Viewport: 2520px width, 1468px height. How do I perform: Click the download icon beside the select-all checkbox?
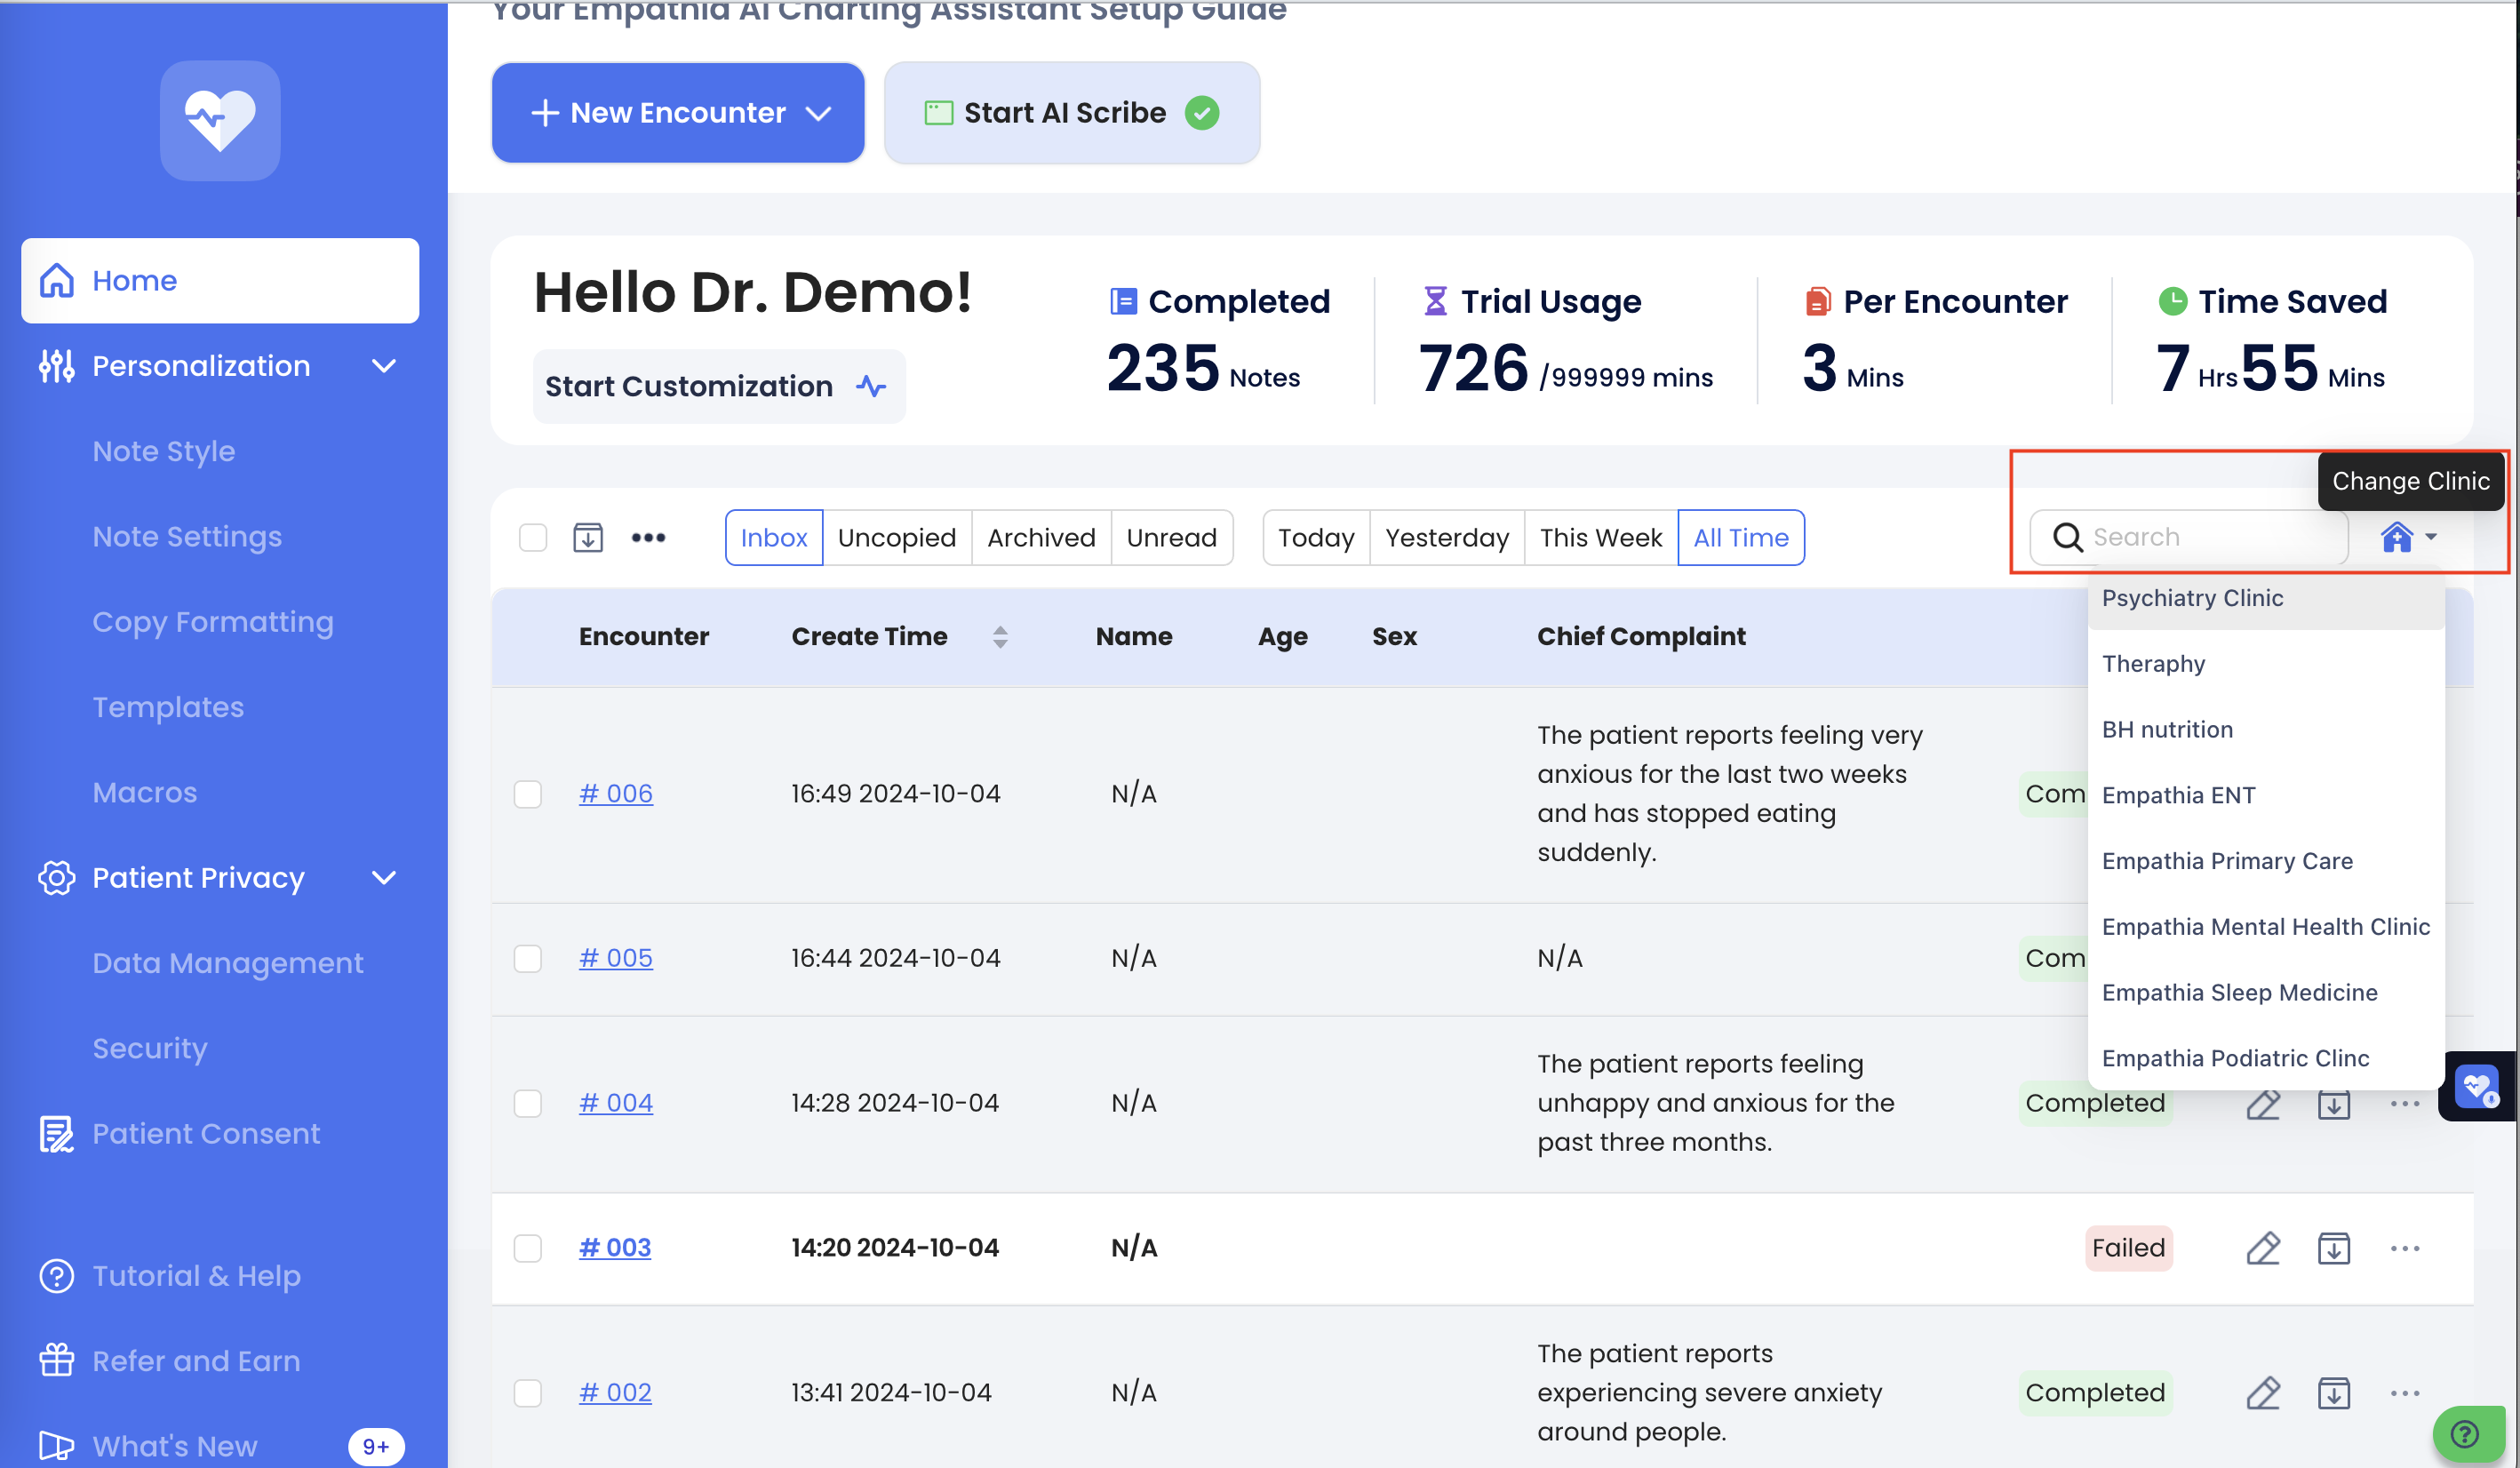click(x=587, y=538)
